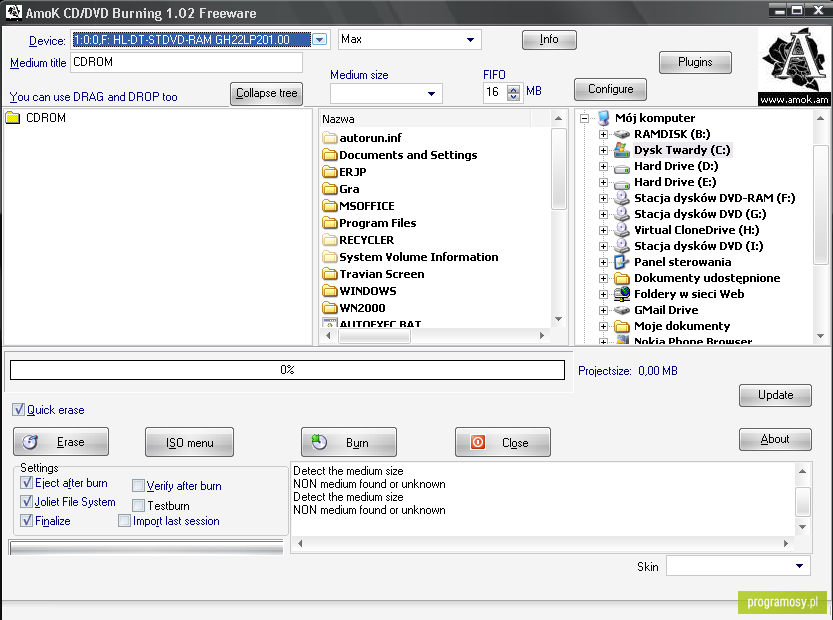833x620 pixels.
Task: Click the Moje dokumenty folder icon
Action: pos(622,326)
